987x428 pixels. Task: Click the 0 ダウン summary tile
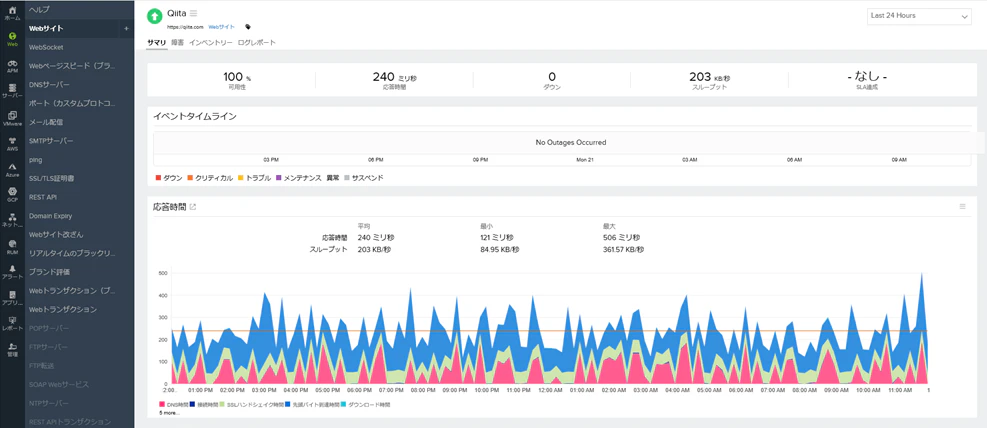[x=552, y=81]
